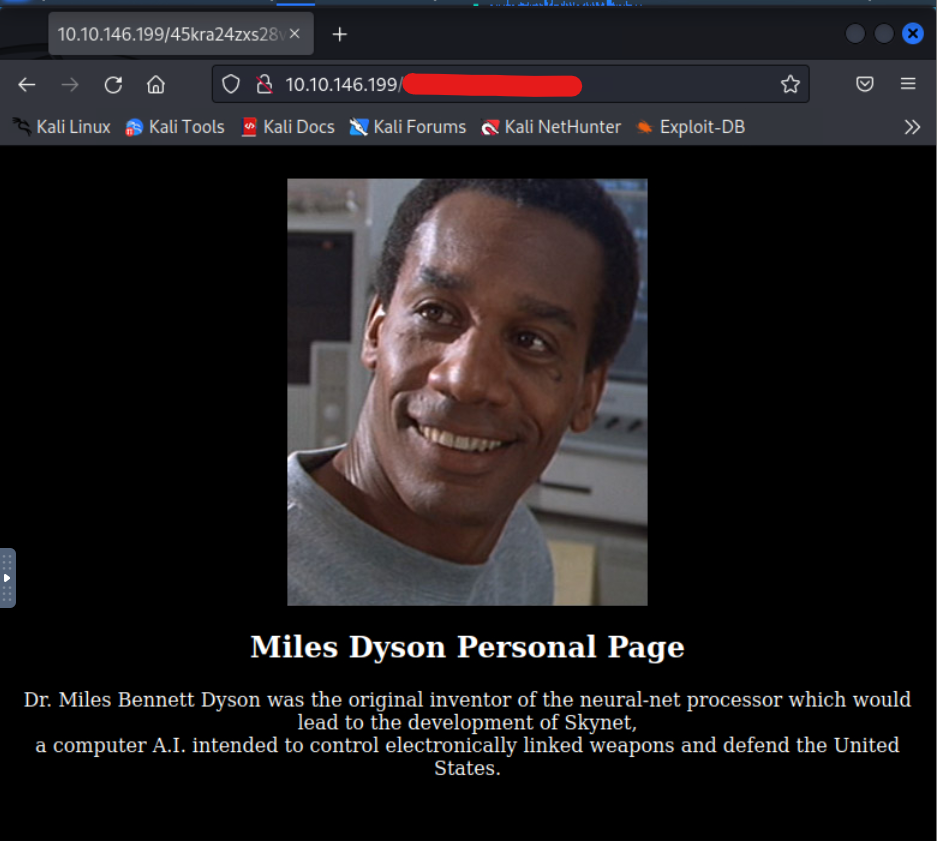The image size is (937, 841).
Task: Go to the Home page icon
Action: 156,85
